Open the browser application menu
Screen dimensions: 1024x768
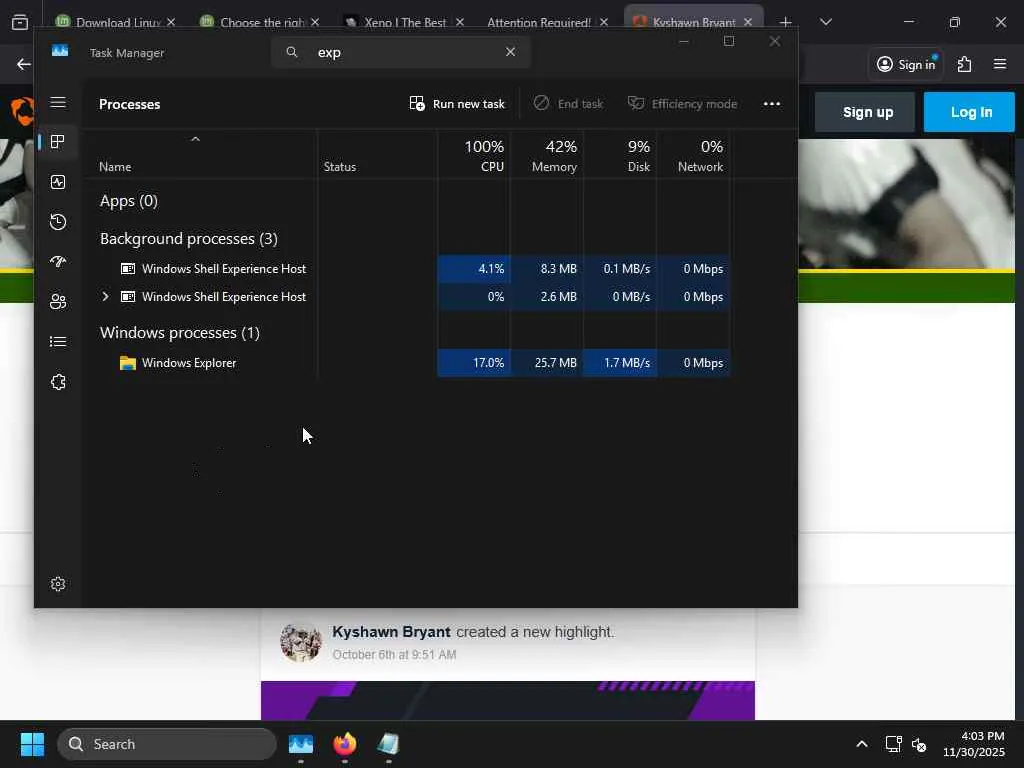[1000, 64]
